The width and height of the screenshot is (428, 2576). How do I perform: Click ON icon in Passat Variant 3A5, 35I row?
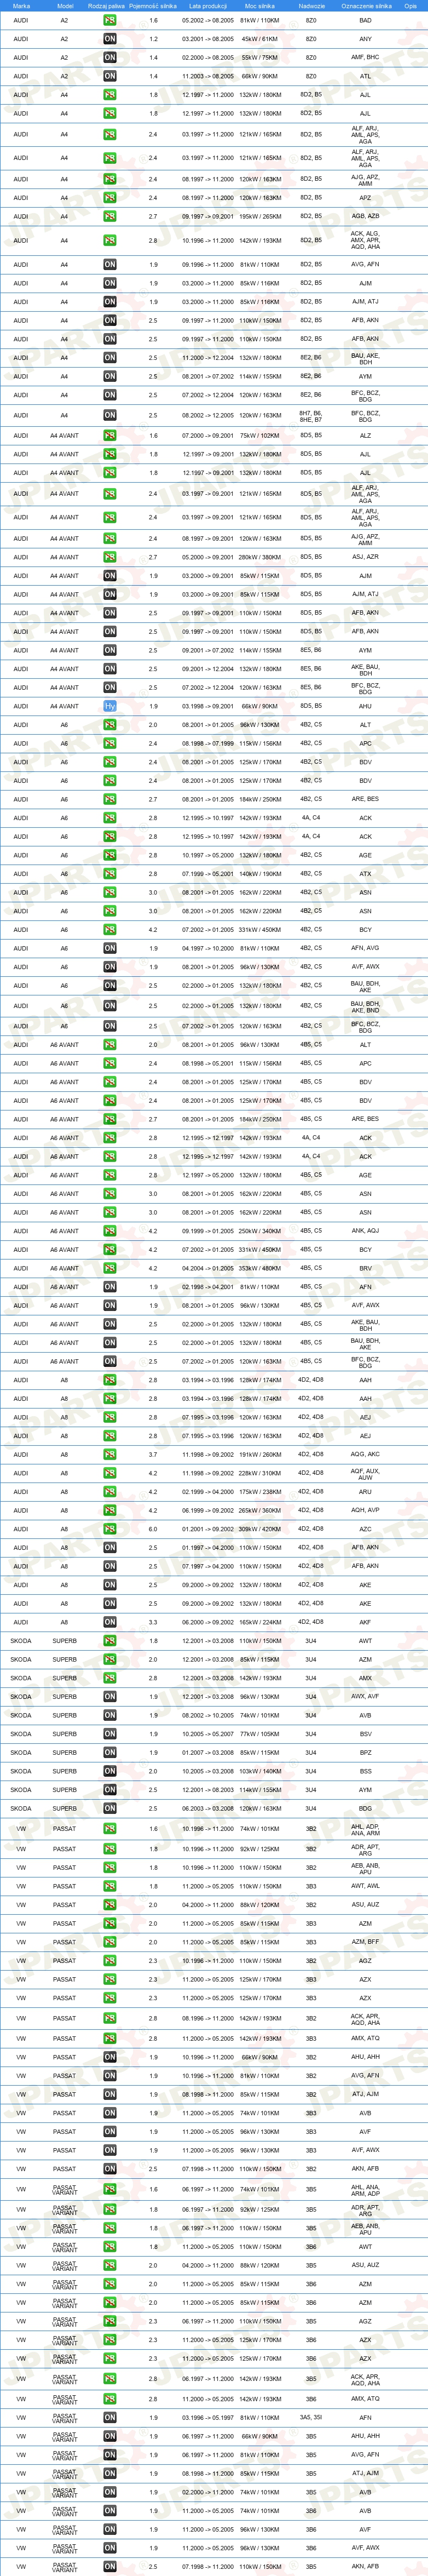(110, 2418)
